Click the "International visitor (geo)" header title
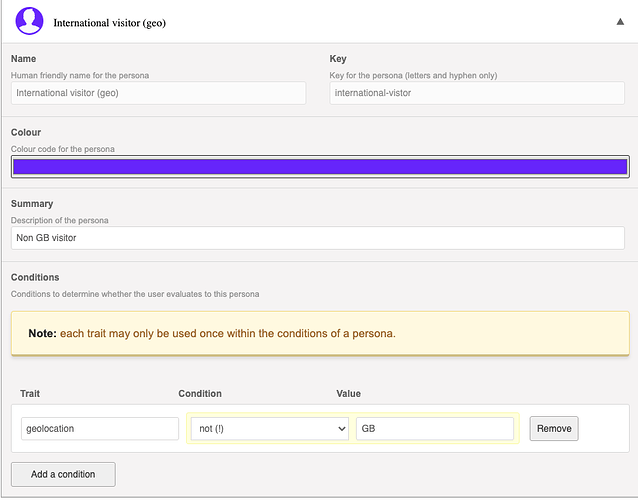The height and width of the screenshot is (500, 638). click(109, 22)
